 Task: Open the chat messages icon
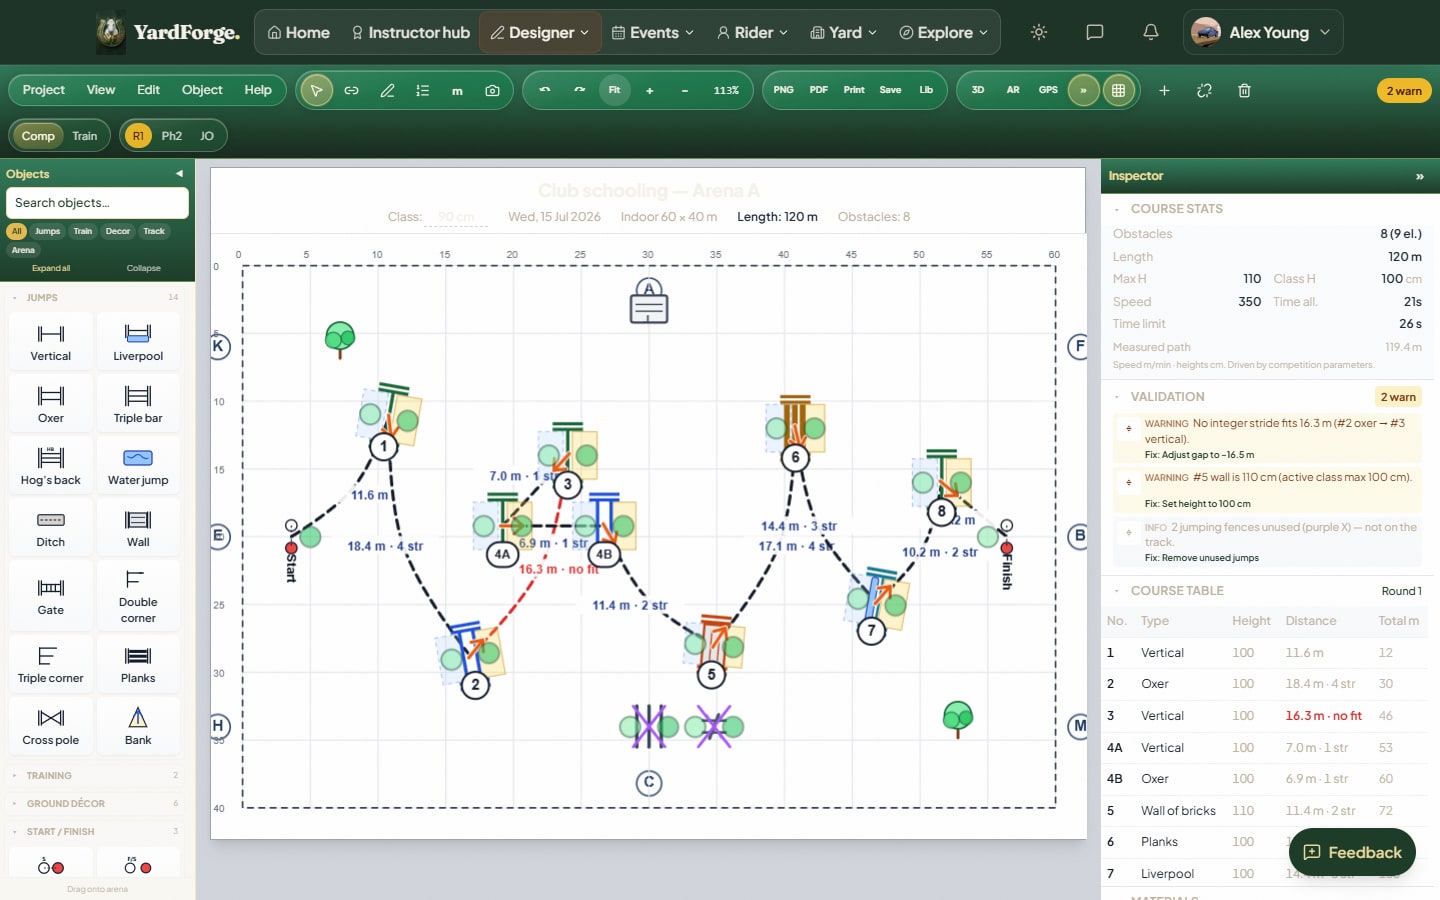pos(1095,32)
